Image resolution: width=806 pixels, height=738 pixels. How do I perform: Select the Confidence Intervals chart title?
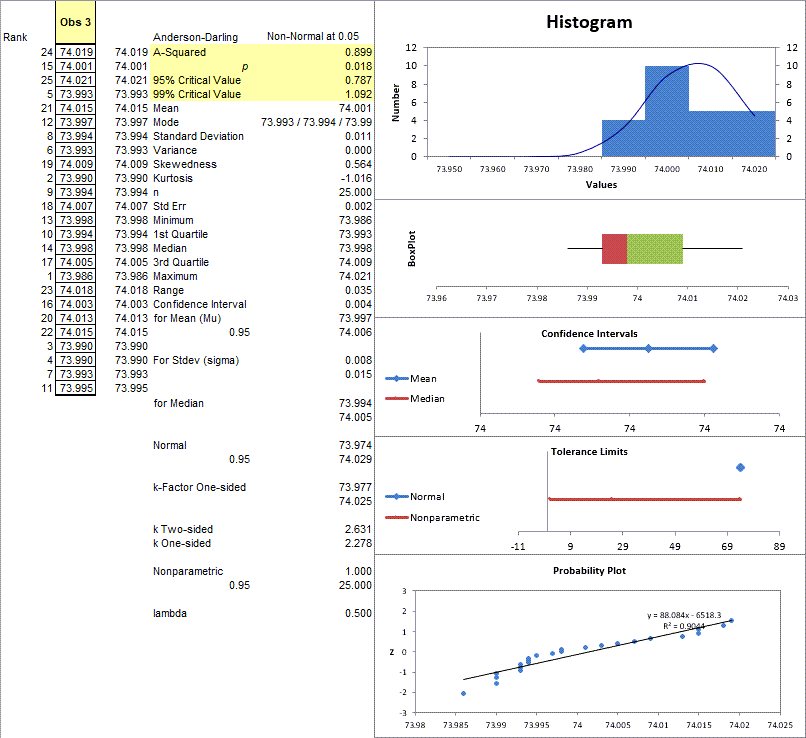coord(589,333)
